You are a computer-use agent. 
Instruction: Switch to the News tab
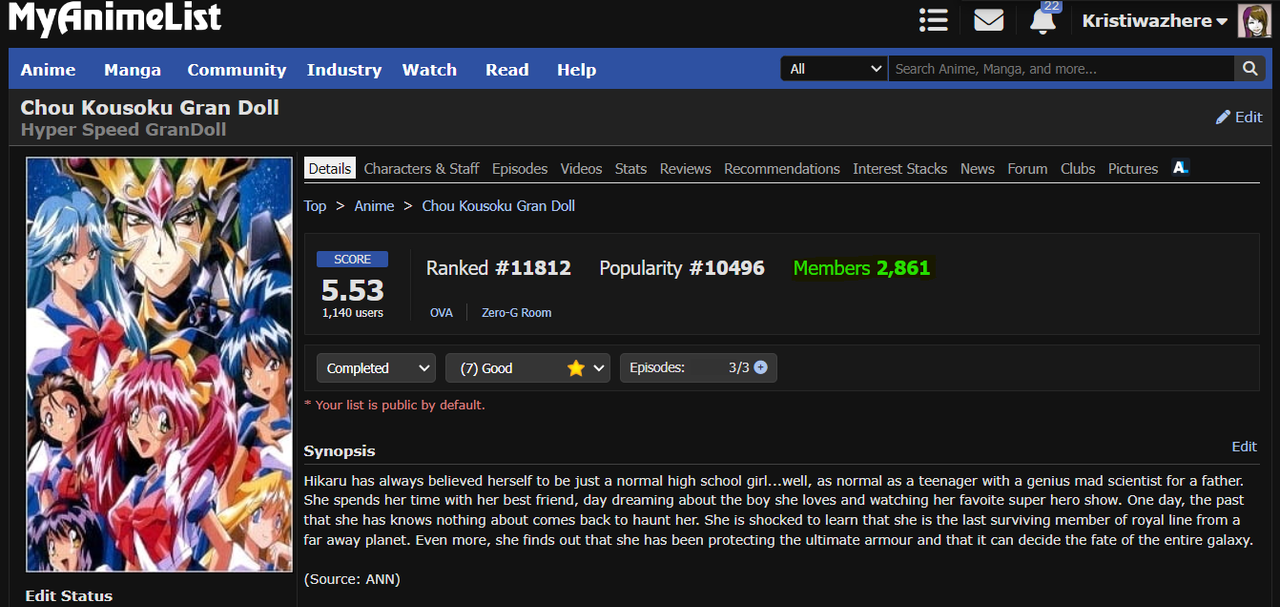[977, 168]
